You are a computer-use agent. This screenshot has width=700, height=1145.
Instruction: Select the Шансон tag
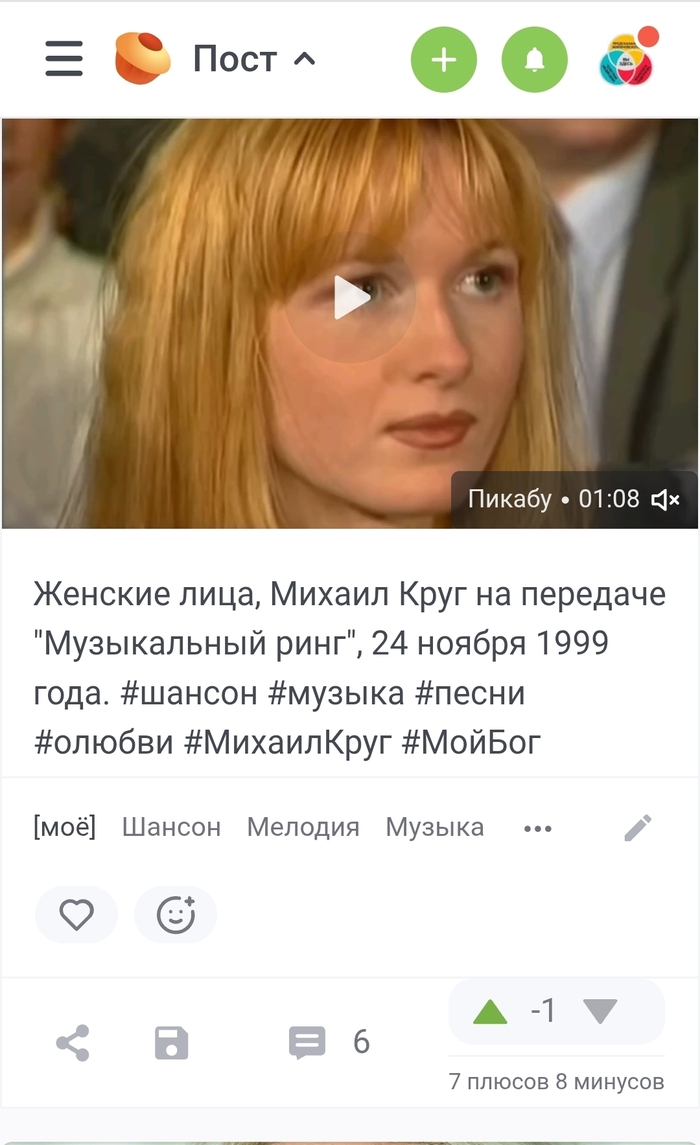tap(171, 827)
